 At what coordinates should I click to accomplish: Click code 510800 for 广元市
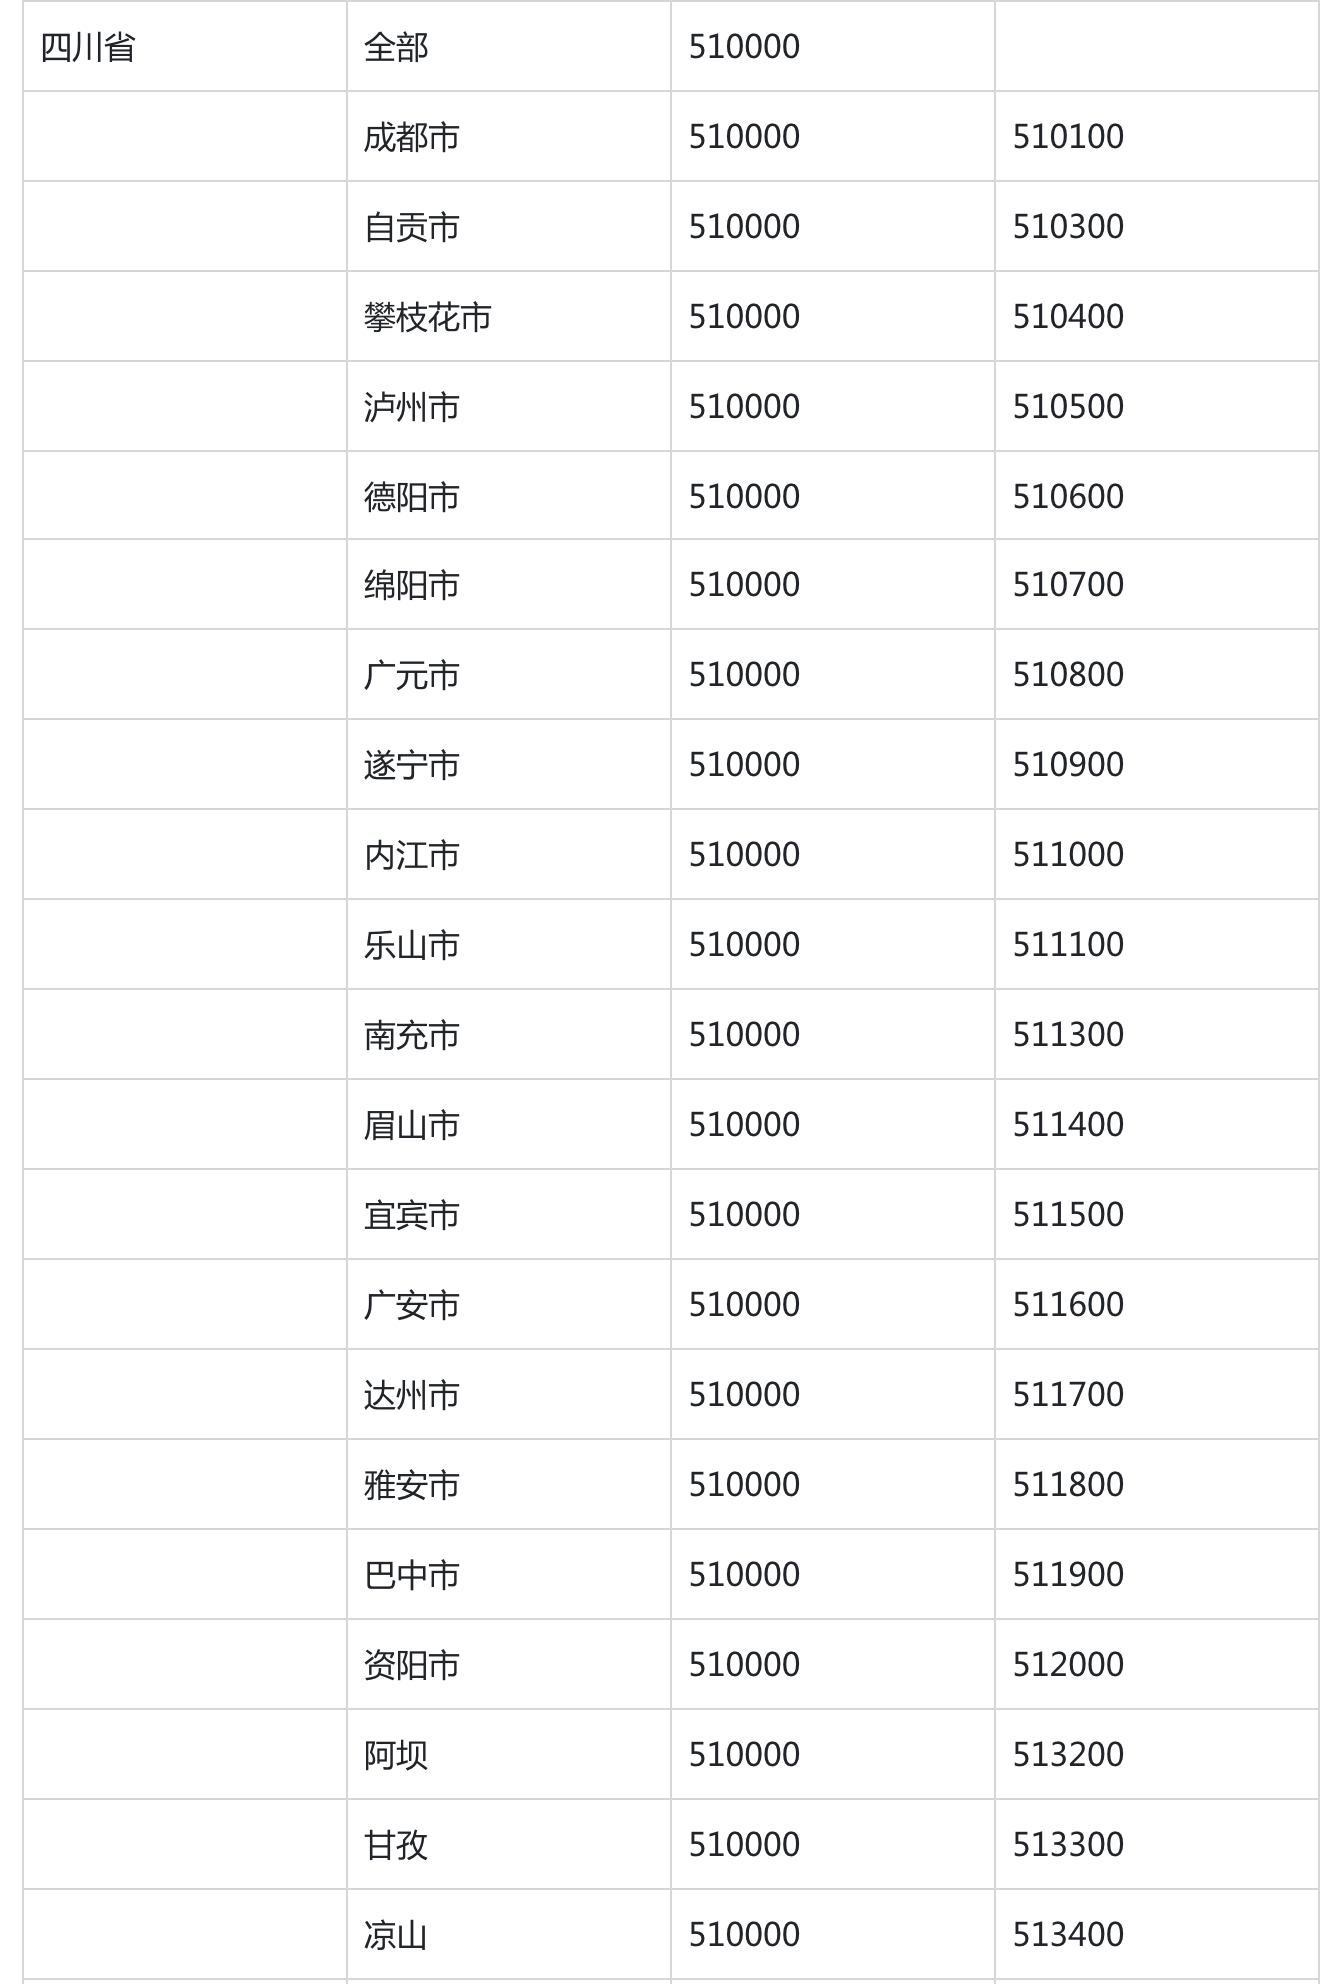(x=1068, y=675)
